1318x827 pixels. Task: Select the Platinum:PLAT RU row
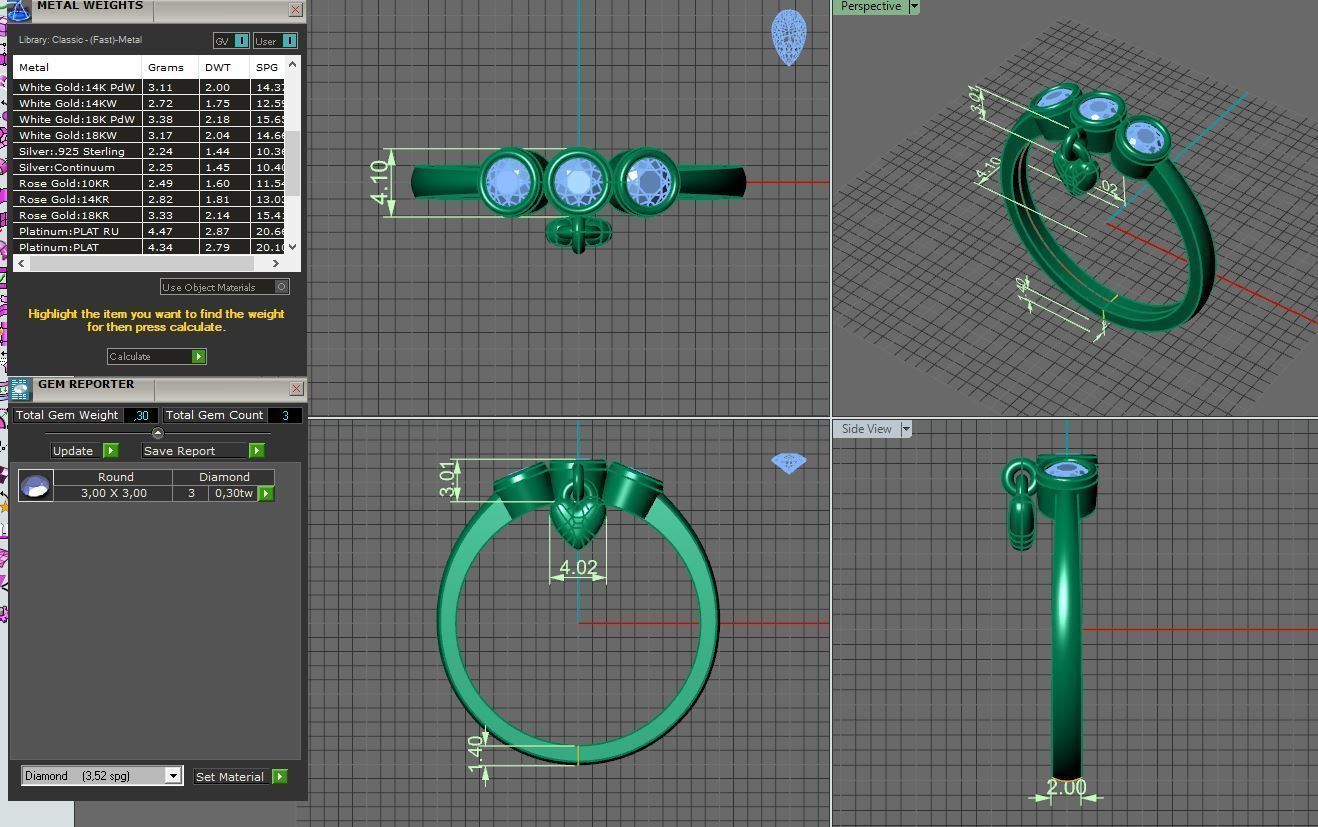click(x=150, y=231)
